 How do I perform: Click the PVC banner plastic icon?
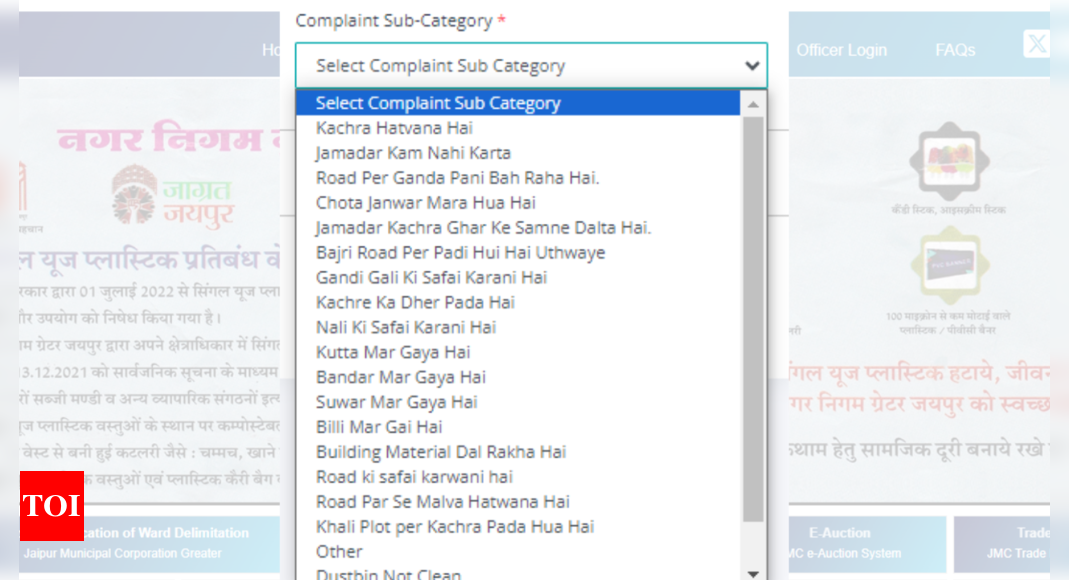(x=950, y=266)
